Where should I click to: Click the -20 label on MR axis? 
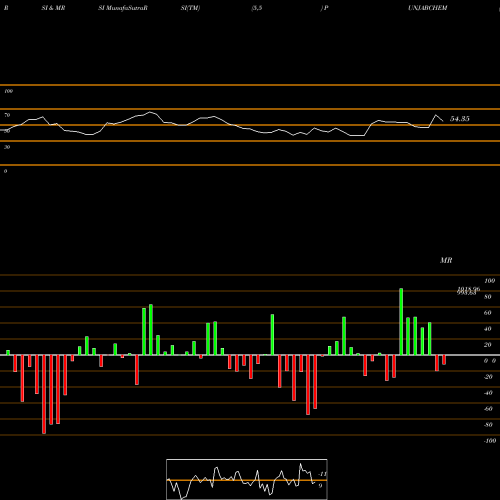tap(488, 377)
